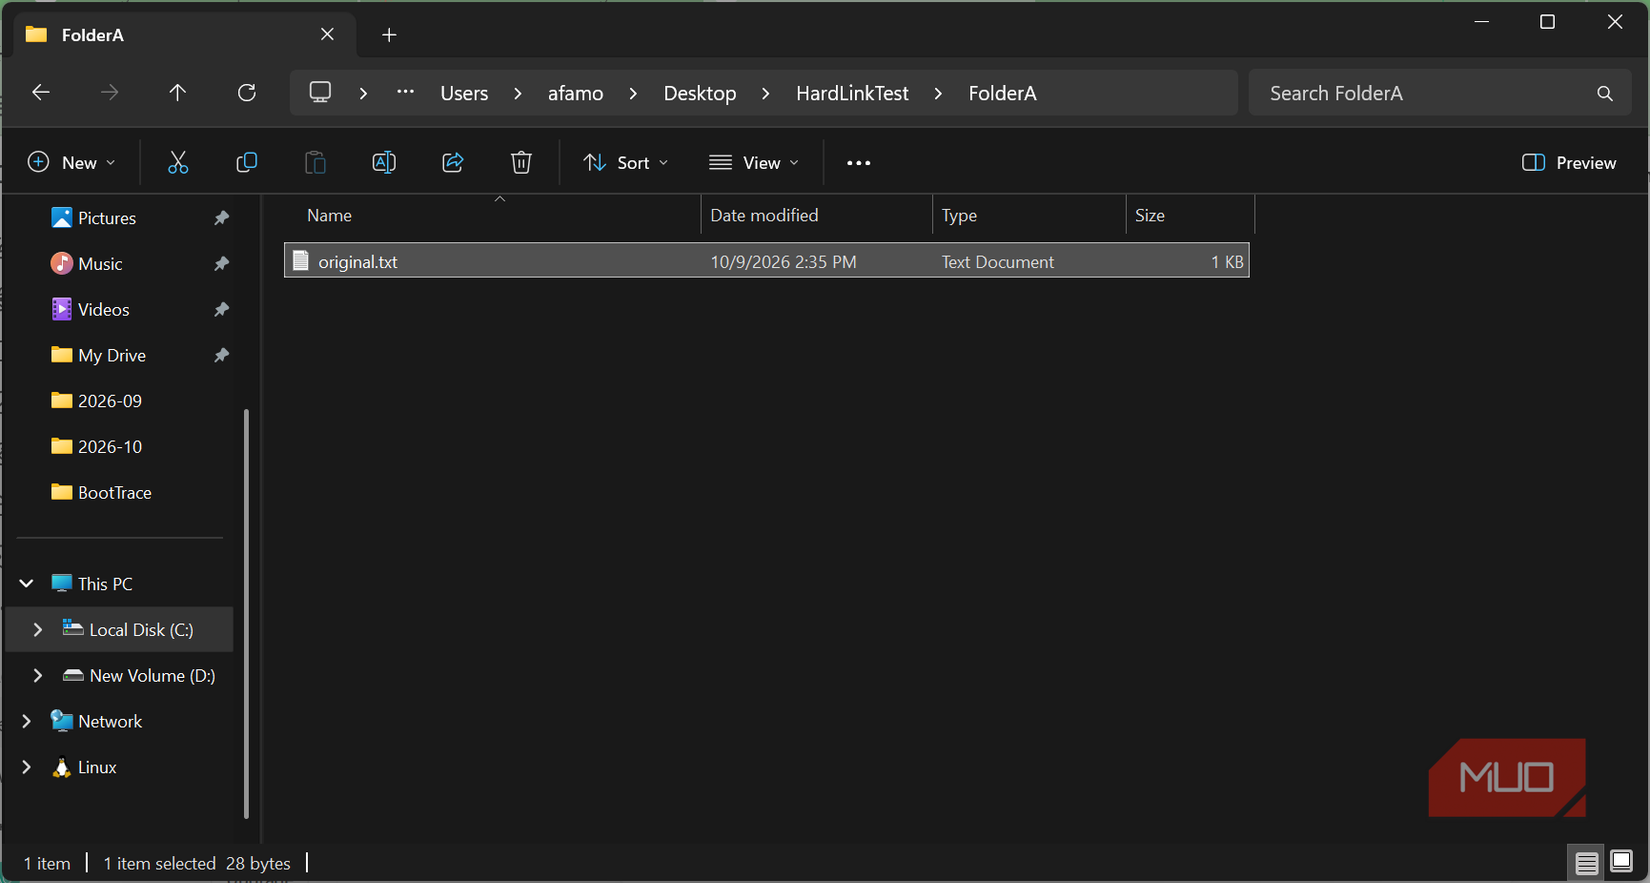This screenshot has height=883, width=1650.
Task: Open the See more three-dots menu
Action: click(858, 163)
